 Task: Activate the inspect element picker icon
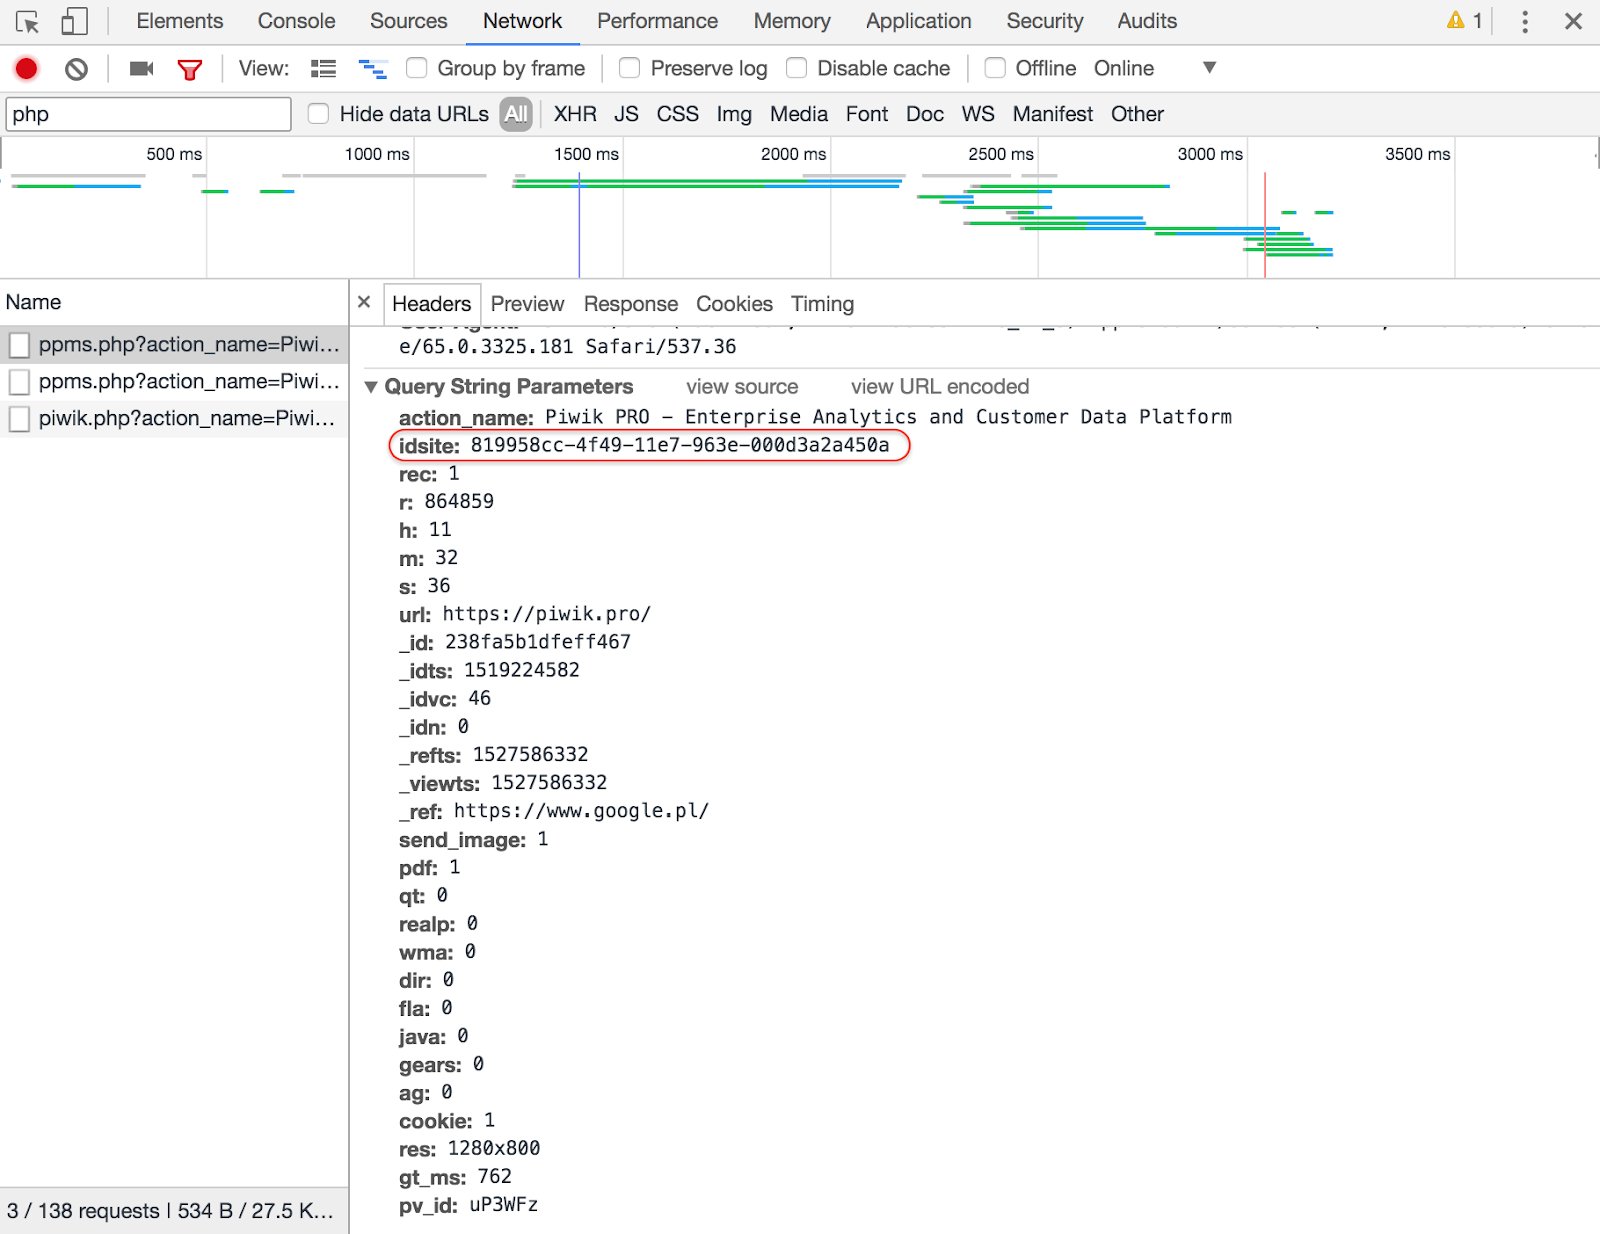click(x=27, y=21)
